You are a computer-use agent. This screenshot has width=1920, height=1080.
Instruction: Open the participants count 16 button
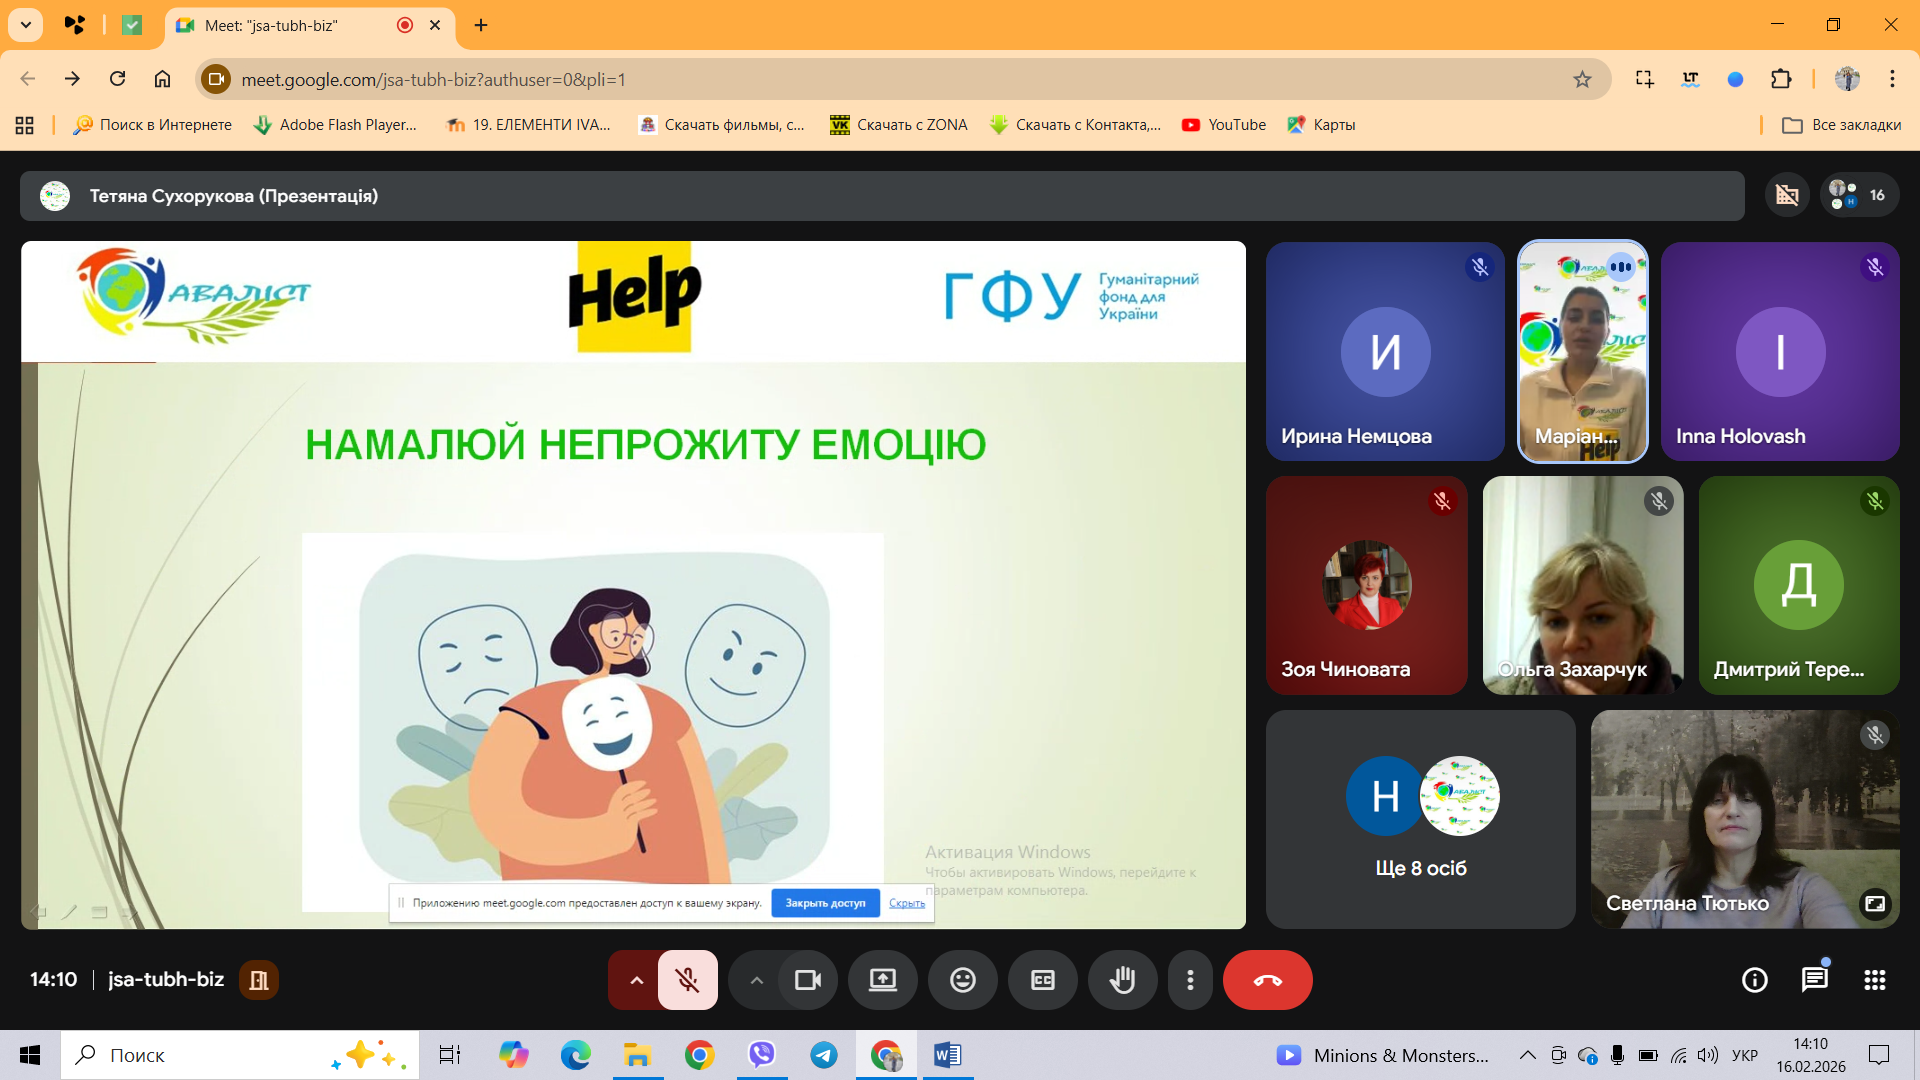(1858, 195)
